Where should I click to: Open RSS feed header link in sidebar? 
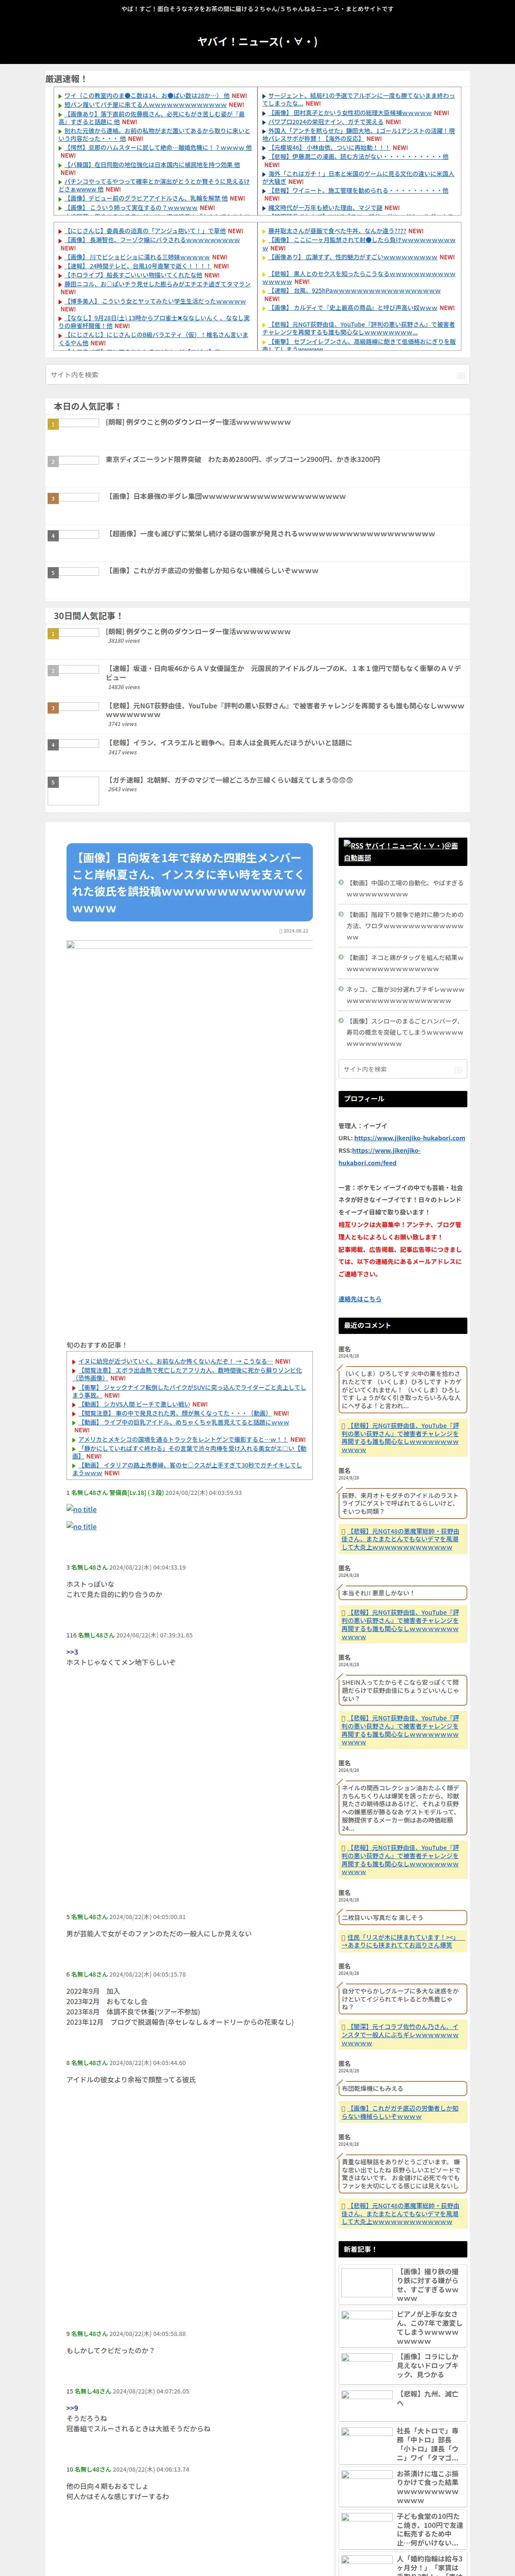(x=401, y=851)
